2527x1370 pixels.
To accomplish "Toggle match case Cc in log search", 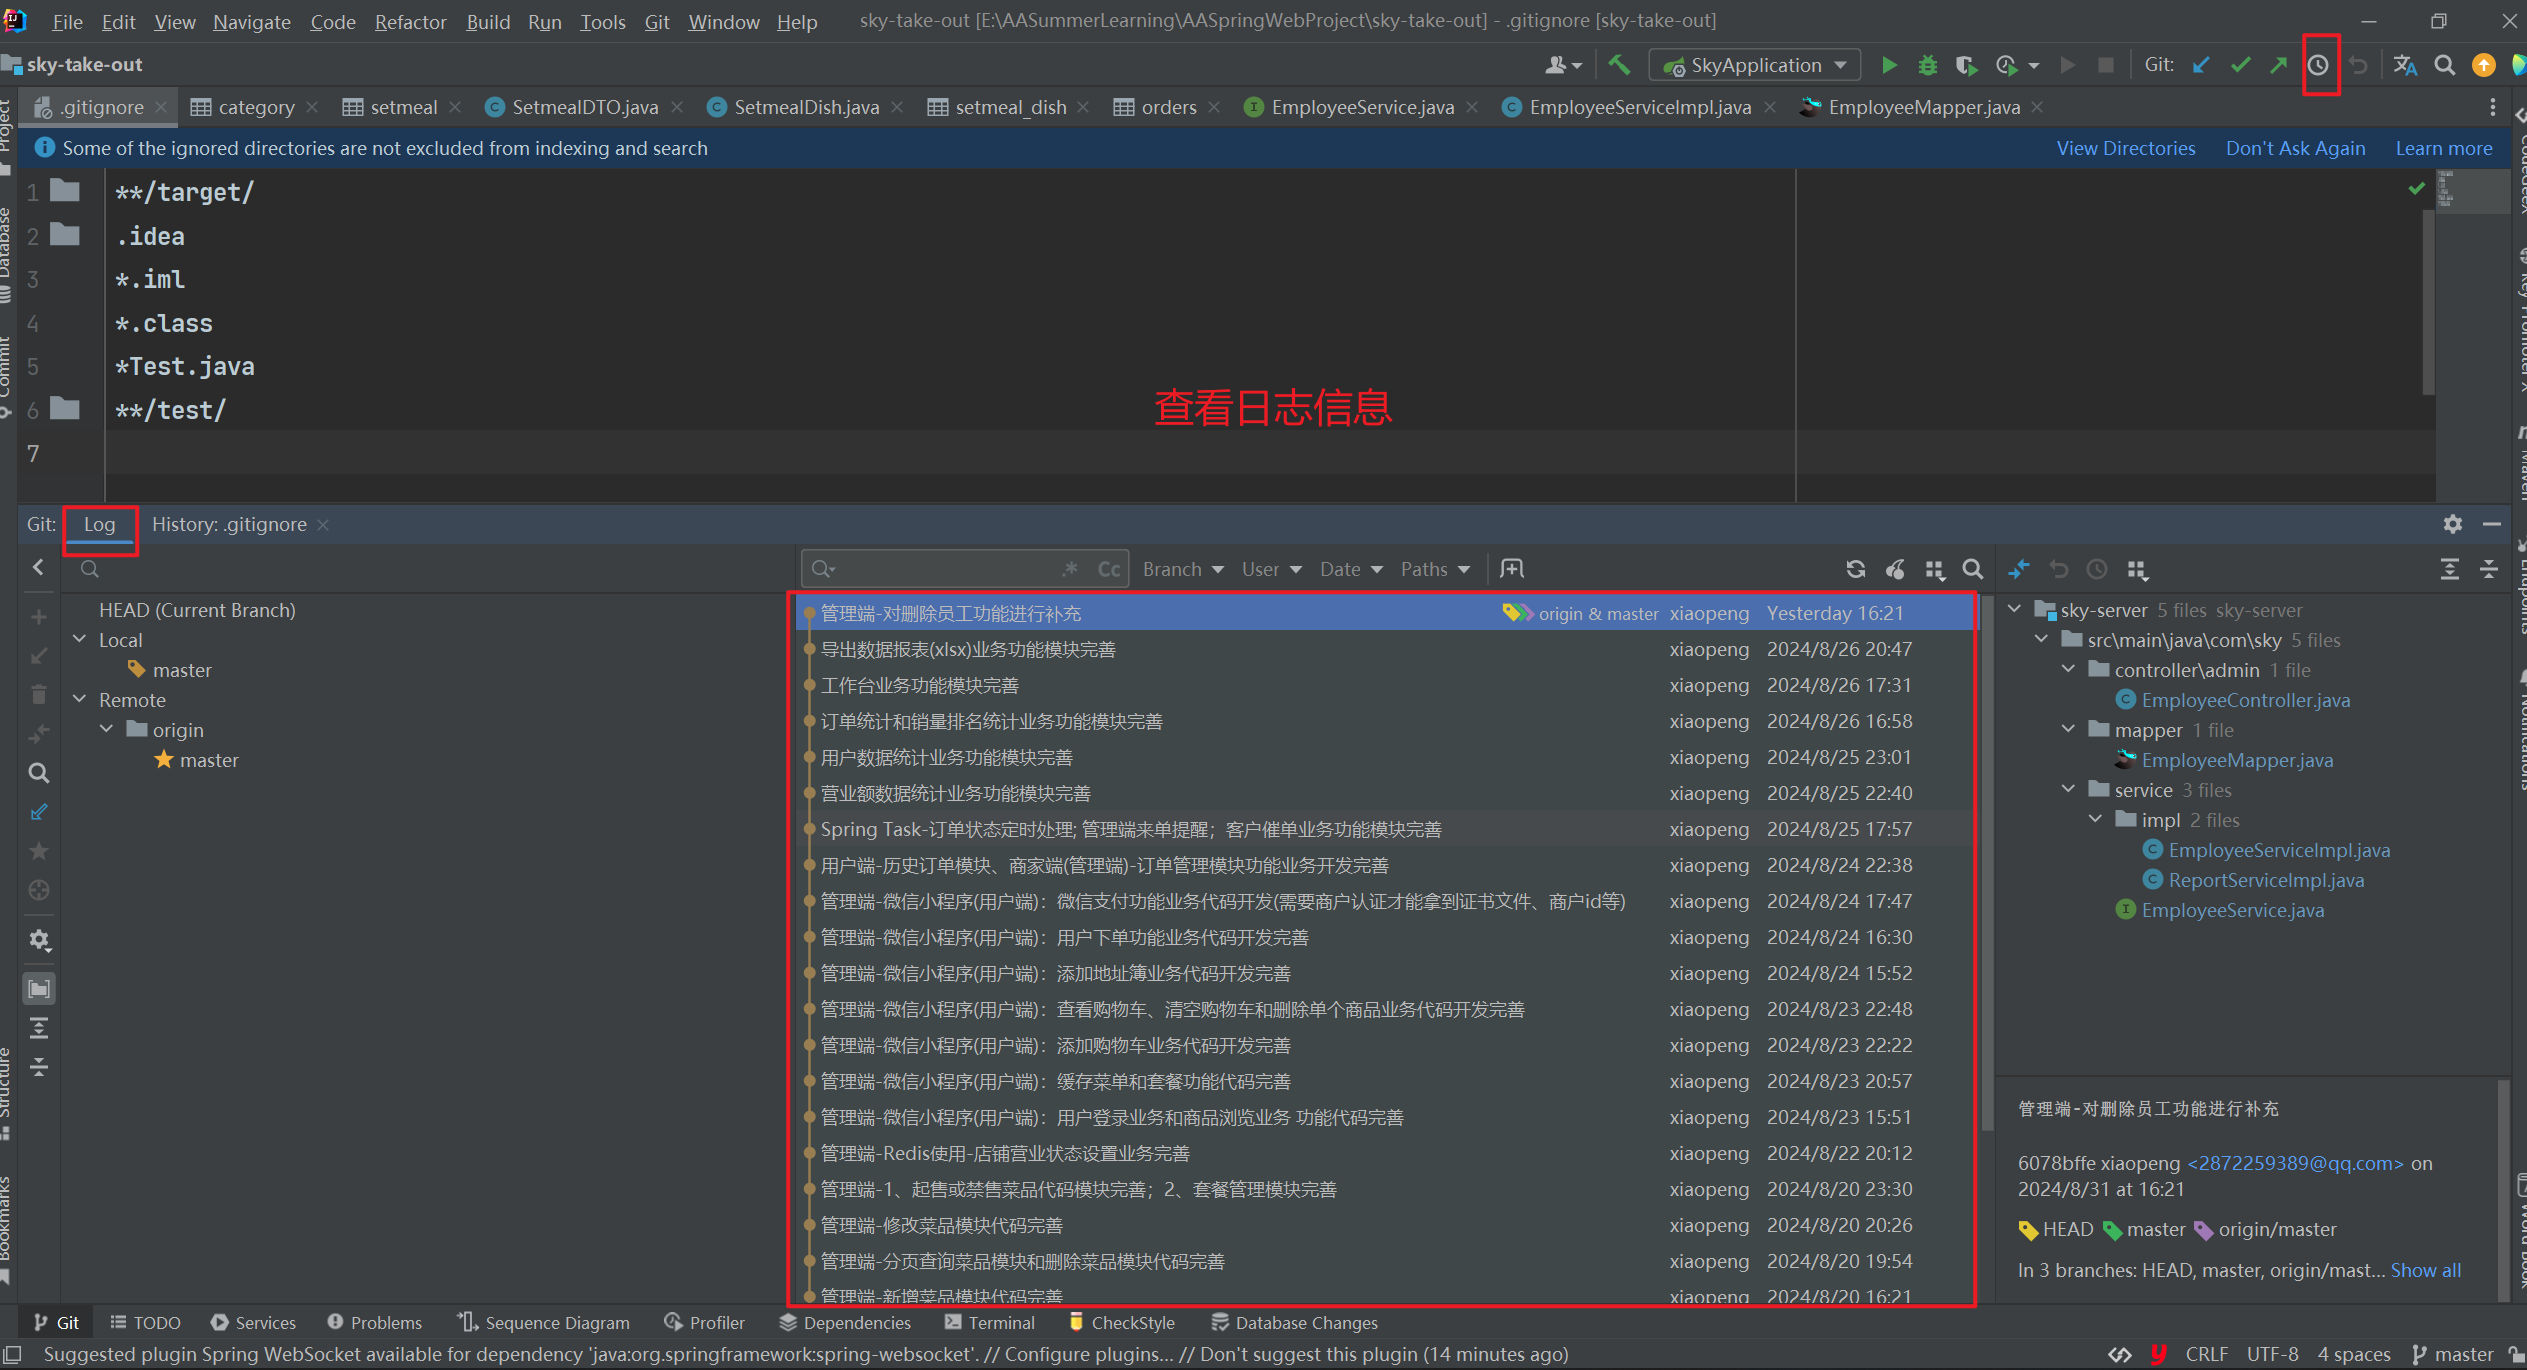I will [x=1108, y=569].
